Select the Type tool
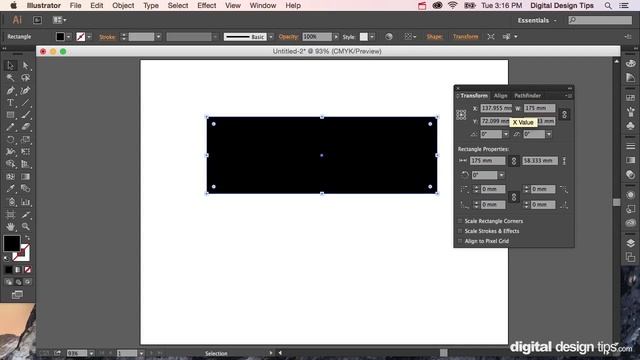The width and height of the screenshot is (640, 360). click(x=10, y=103)
